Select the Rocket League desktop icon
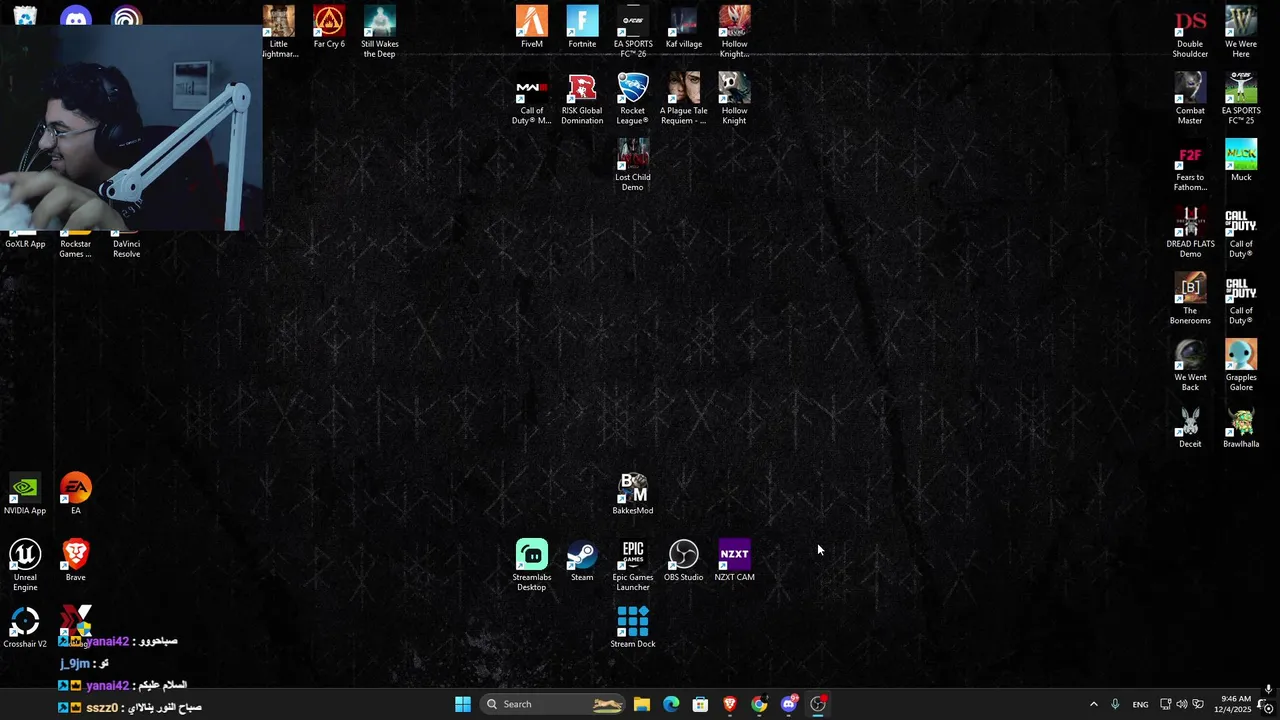 [x=633, y=99]
